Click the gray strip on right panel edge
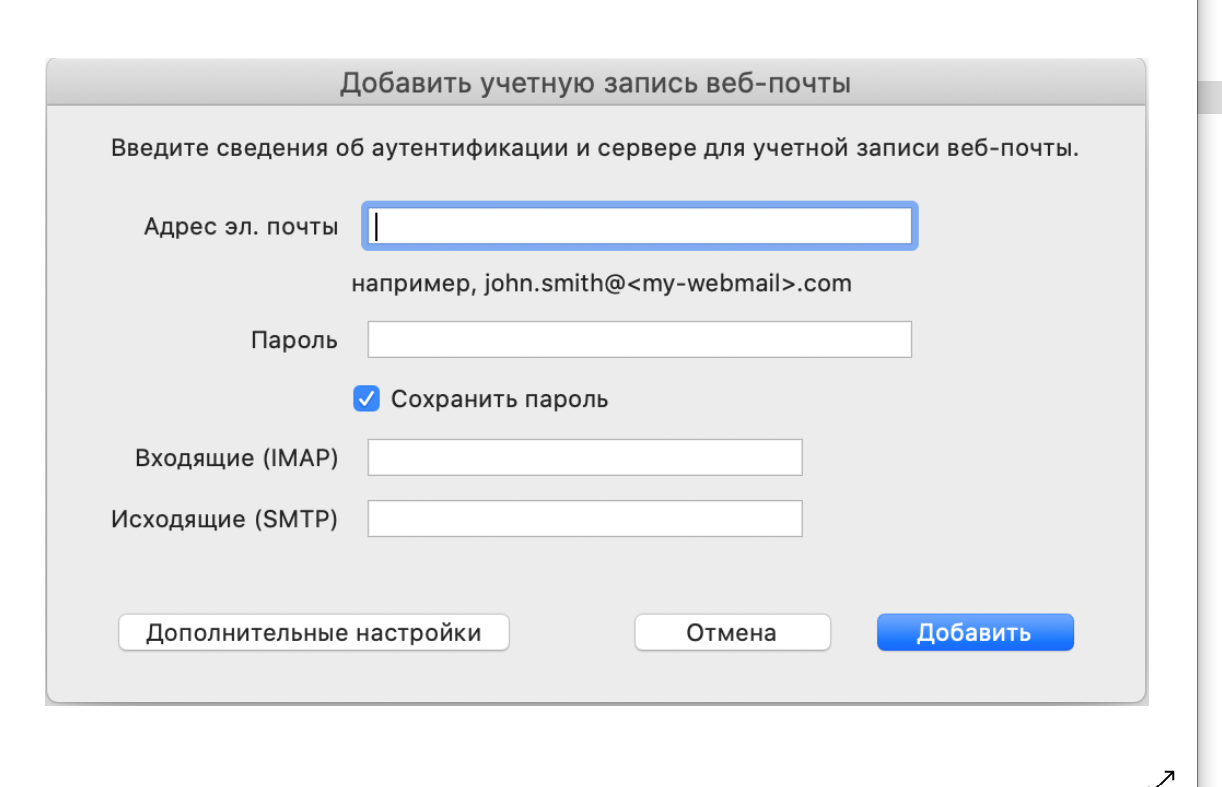 [1209, 97]
